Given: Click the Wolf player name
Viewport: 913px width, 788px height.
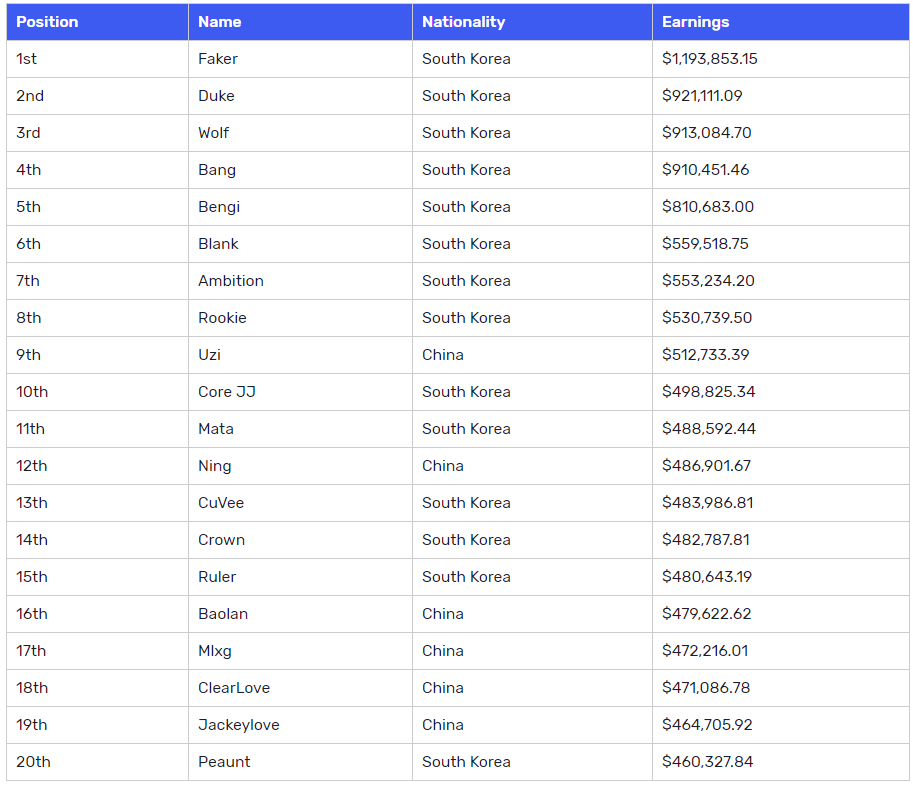Looking at the screenshot, I should coord(213,133).
